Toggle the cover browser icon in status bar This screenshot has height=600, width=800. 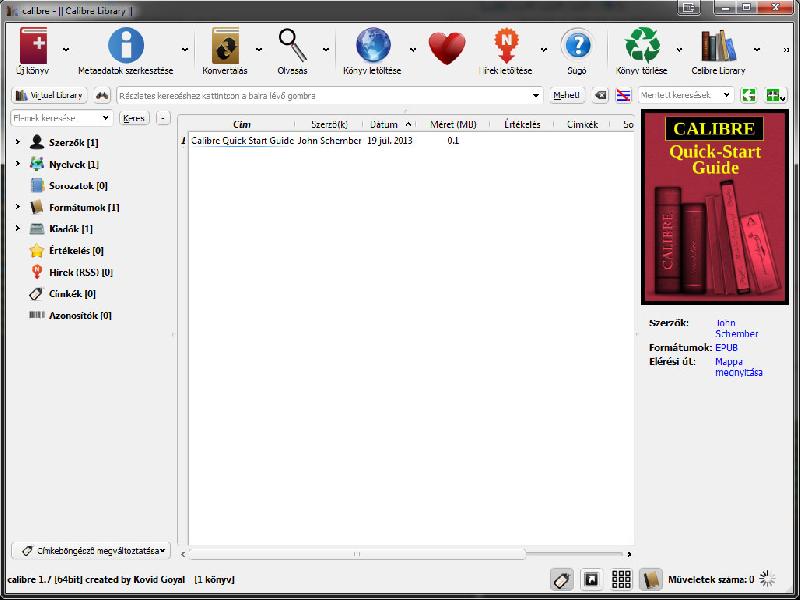pyautogui.click(x=591, y=580)
